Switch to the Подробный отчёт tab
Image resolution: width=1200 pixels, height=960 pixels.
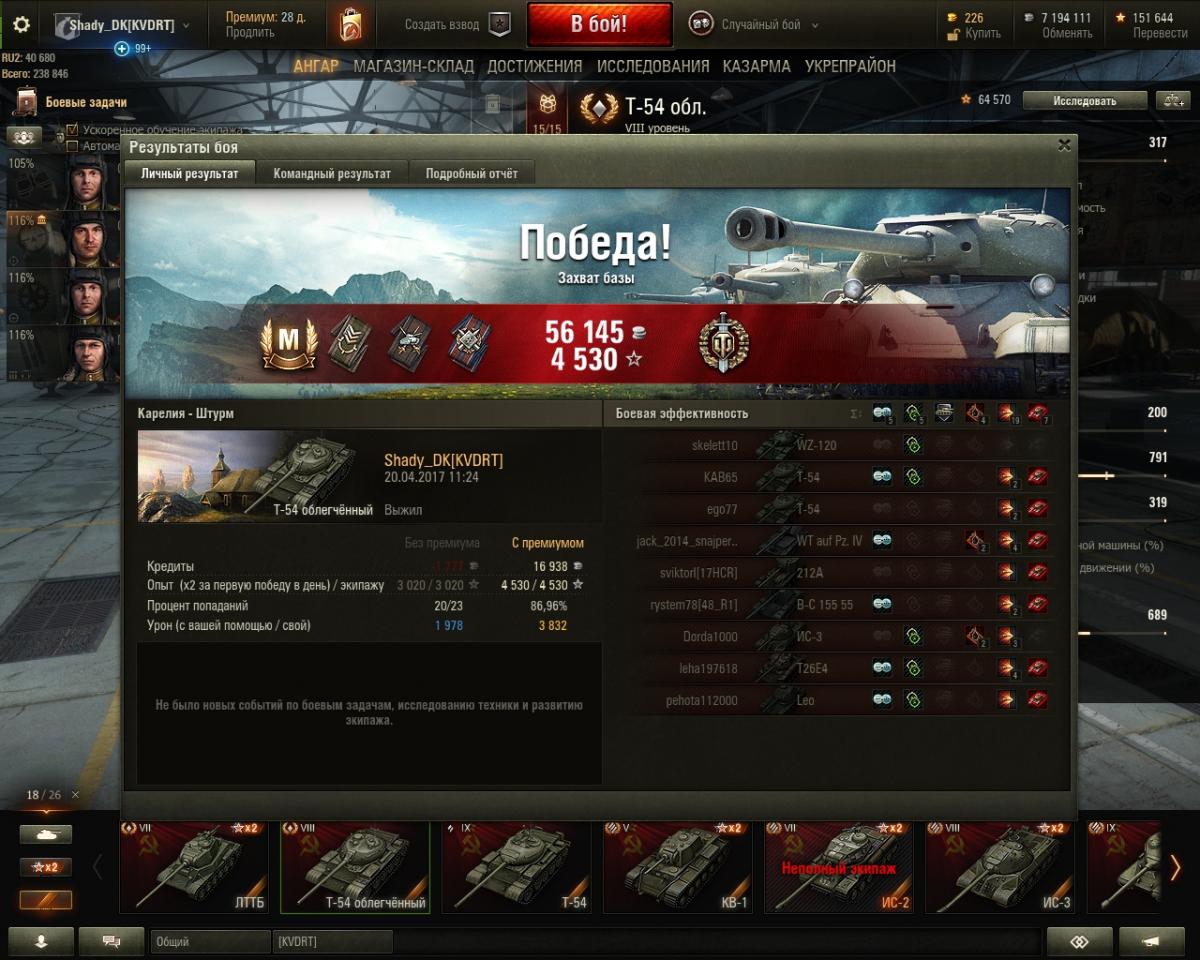pos(472,173)
